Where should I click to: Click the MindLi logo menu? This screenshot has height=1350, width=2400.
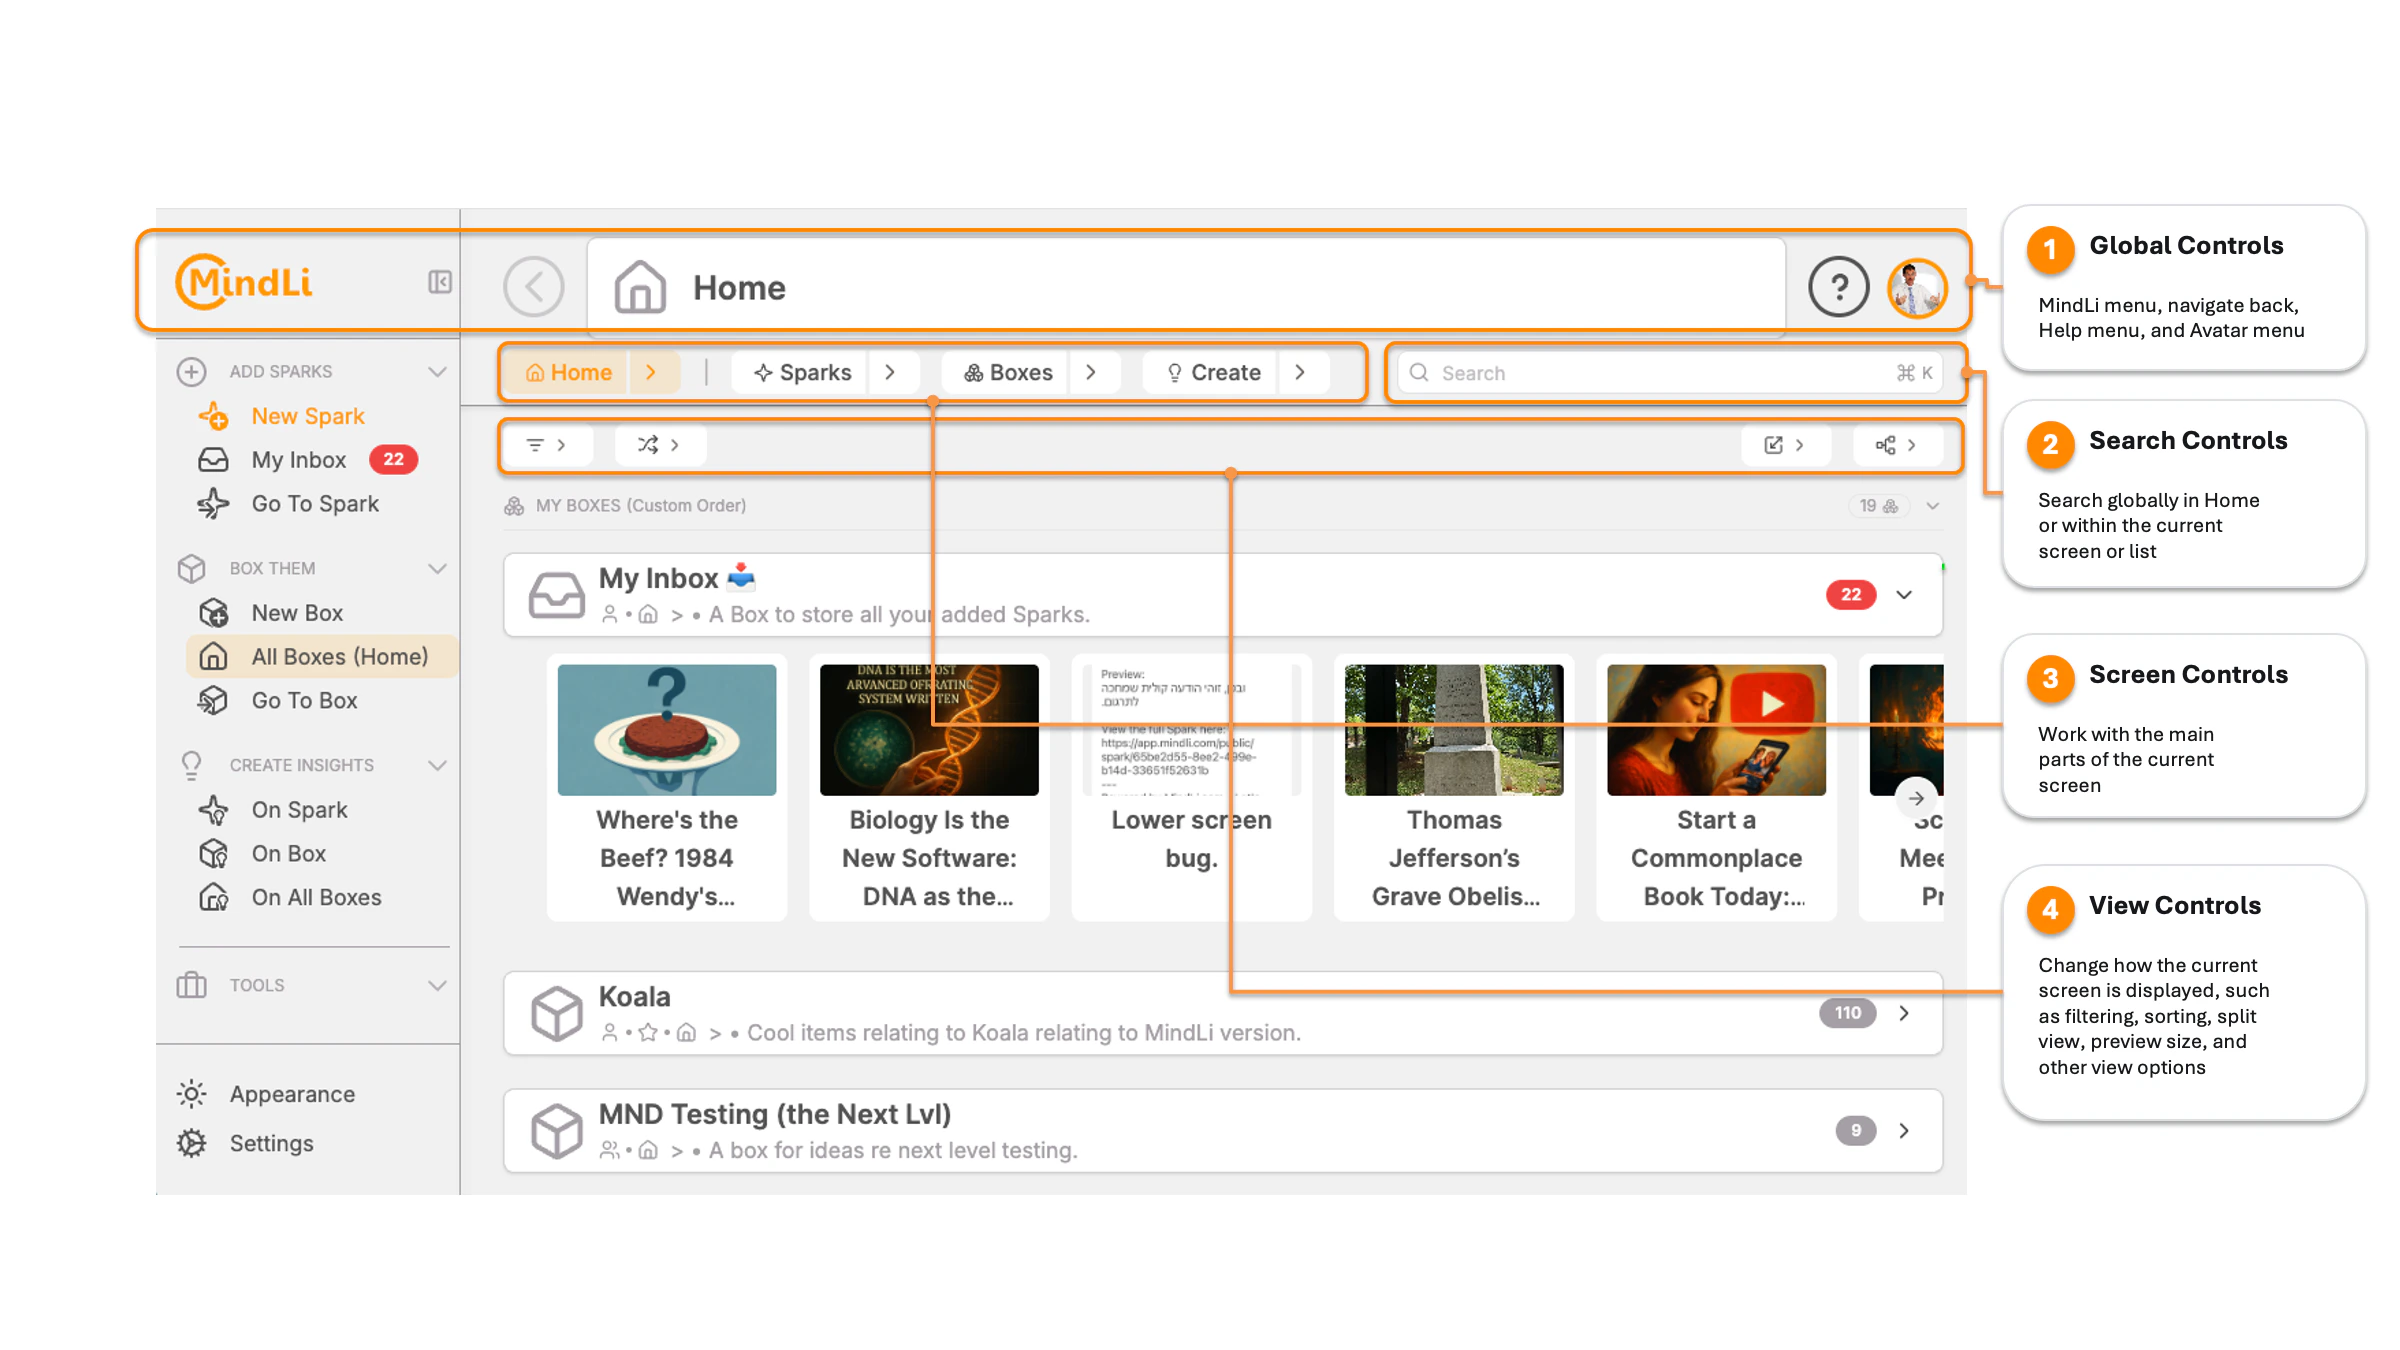click(x=243, y=282)
